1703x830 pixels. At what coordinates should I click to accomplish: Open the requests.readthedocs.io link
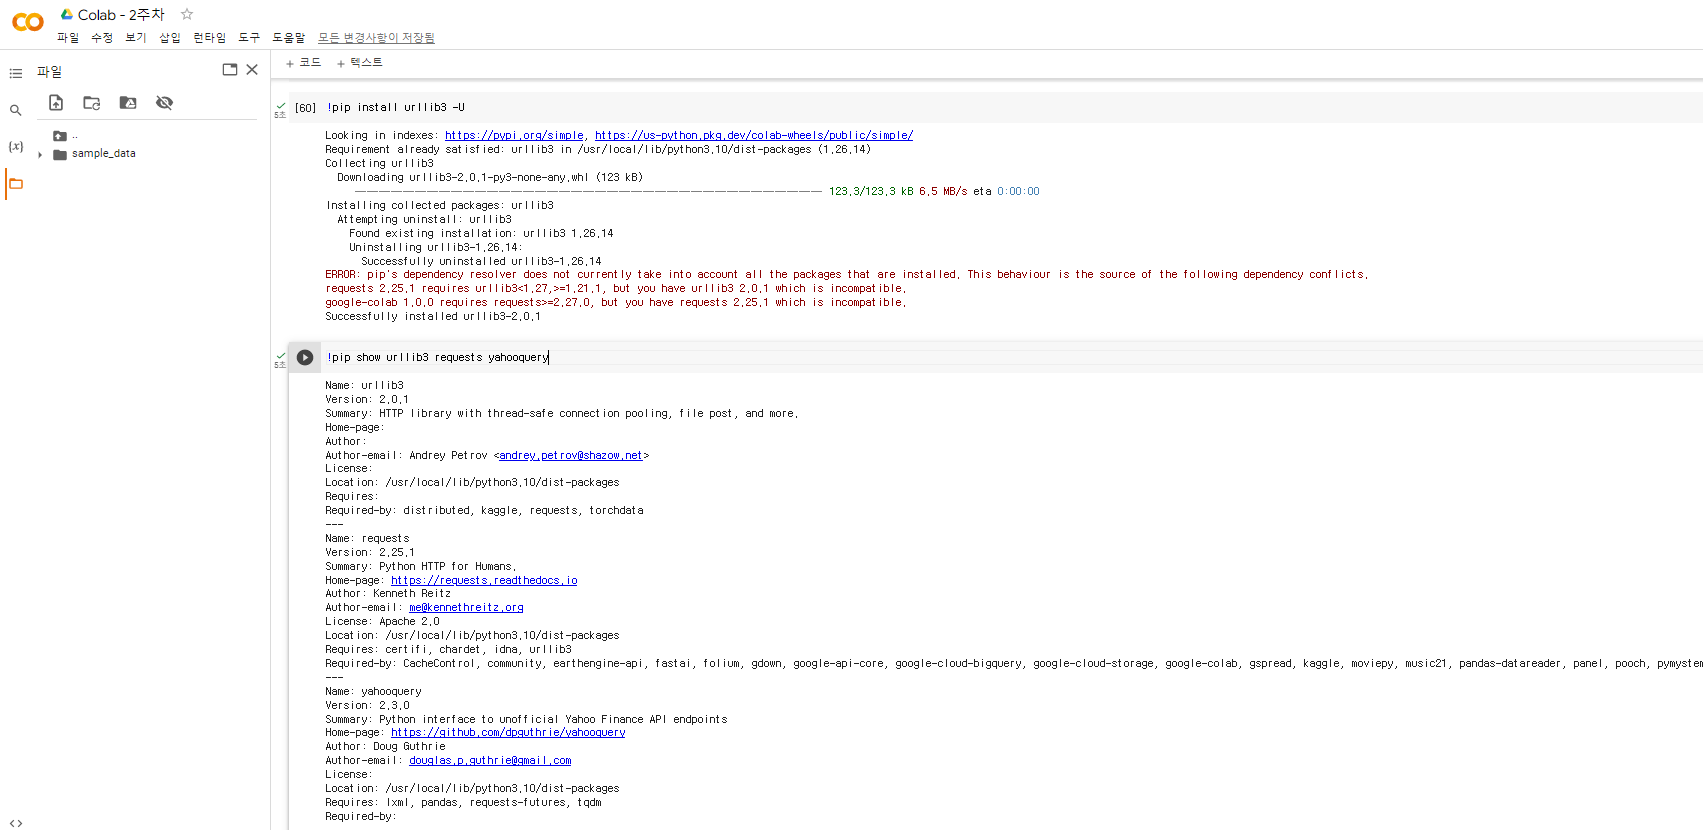pyautogui.click(x=484, y=581)
